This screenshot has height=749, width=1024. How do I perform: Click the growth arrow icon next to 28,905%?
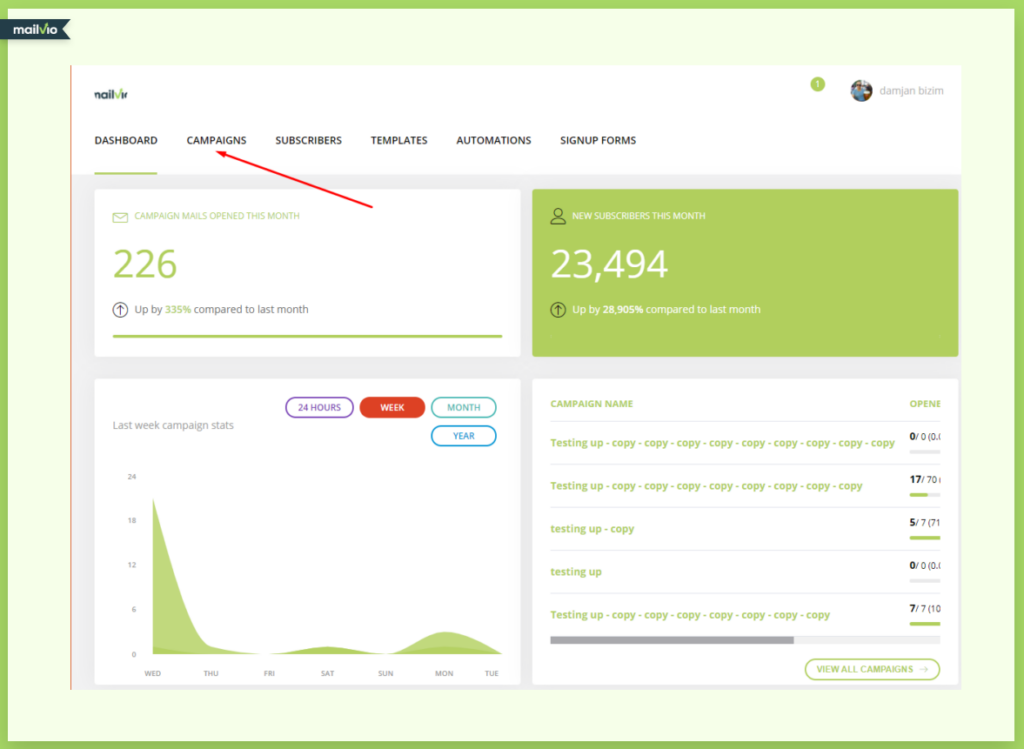click(x=558, y=310)
